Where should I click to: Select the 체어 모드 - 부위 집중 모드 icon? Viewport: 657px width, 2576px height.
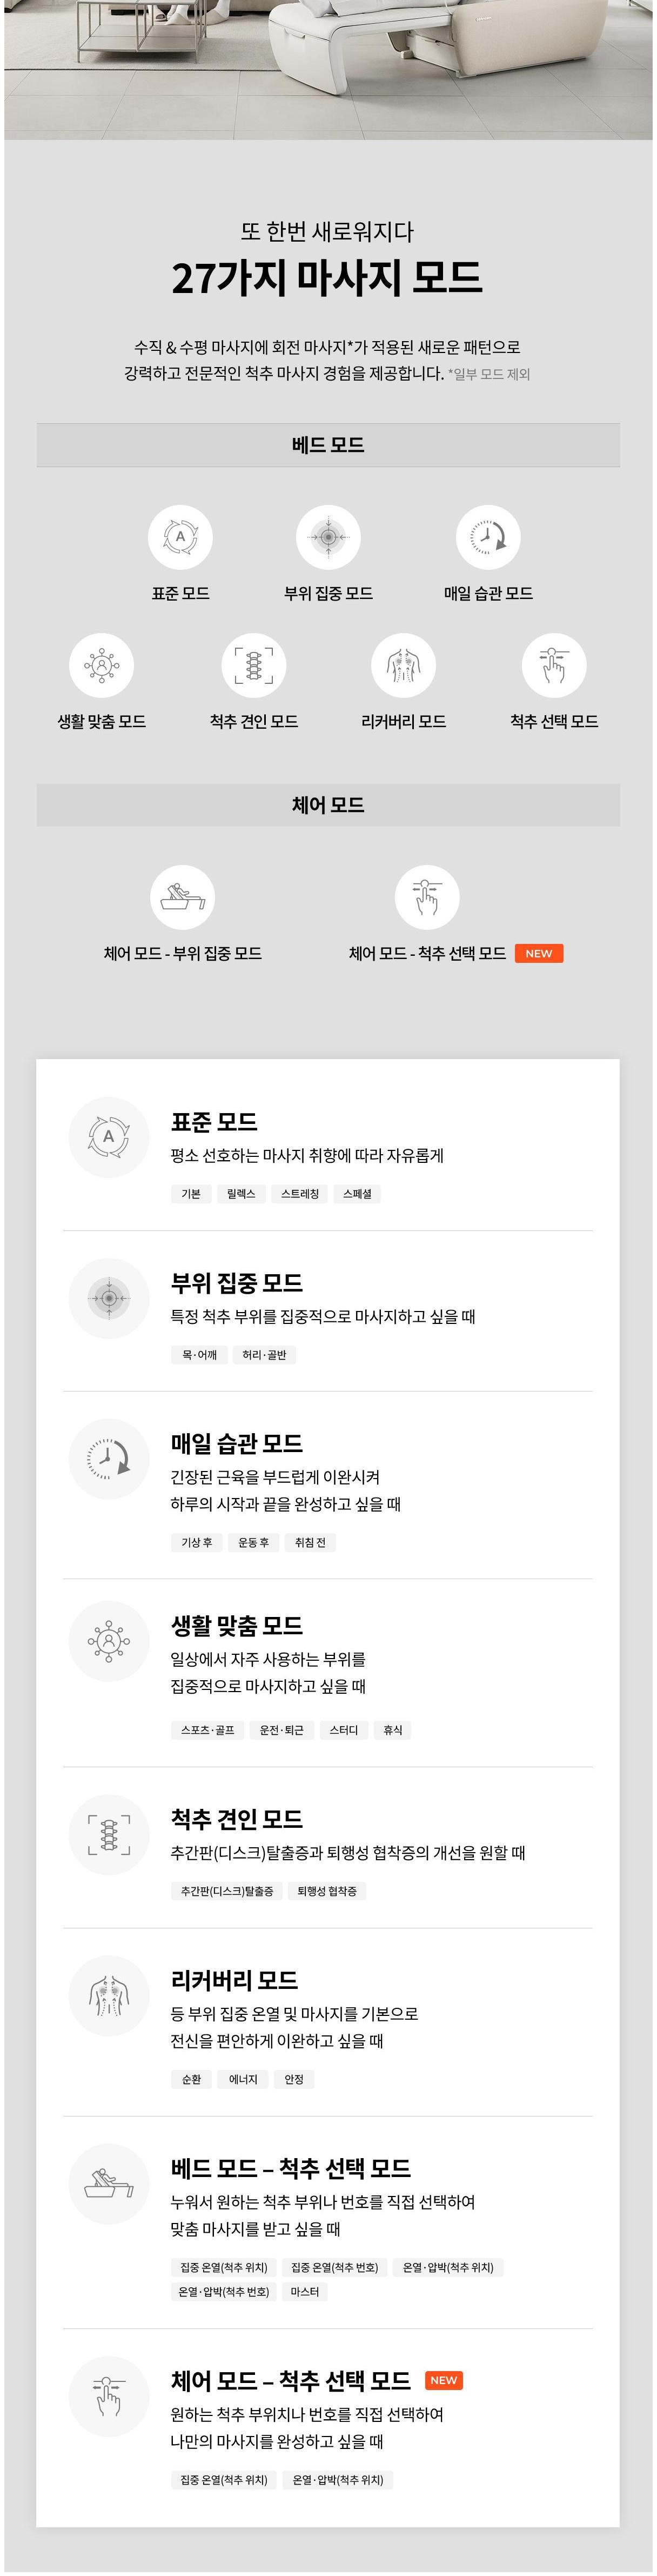(x=182, y=897)
